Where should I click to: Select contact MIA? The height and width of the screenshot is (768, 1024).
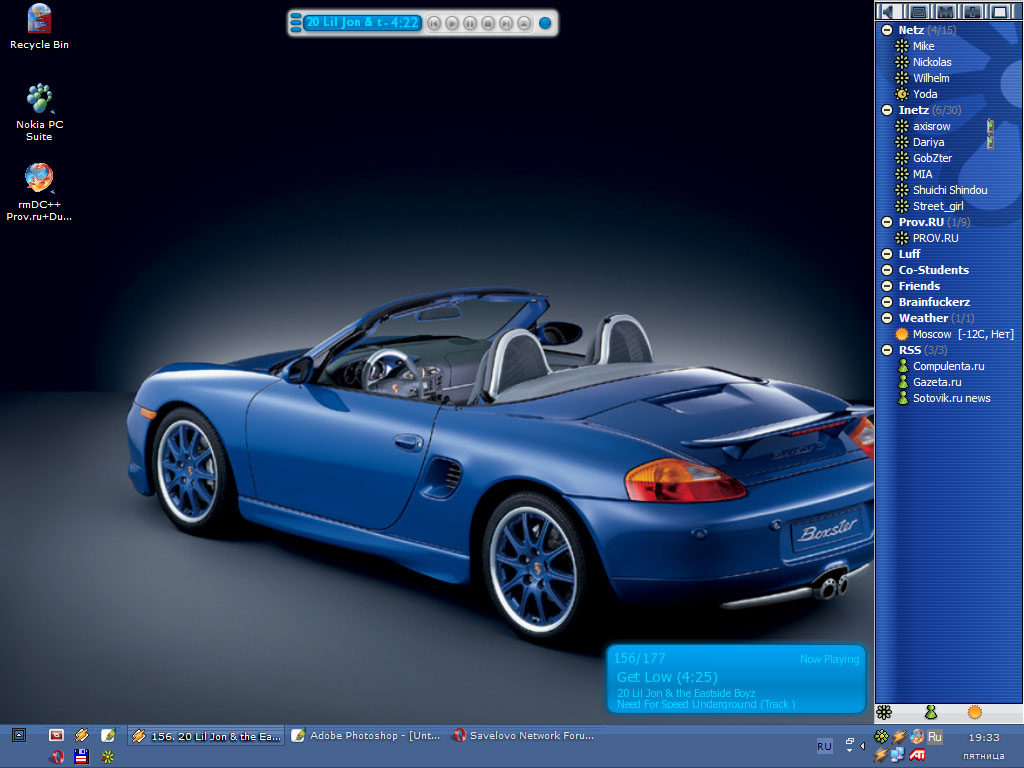point(923,174)
